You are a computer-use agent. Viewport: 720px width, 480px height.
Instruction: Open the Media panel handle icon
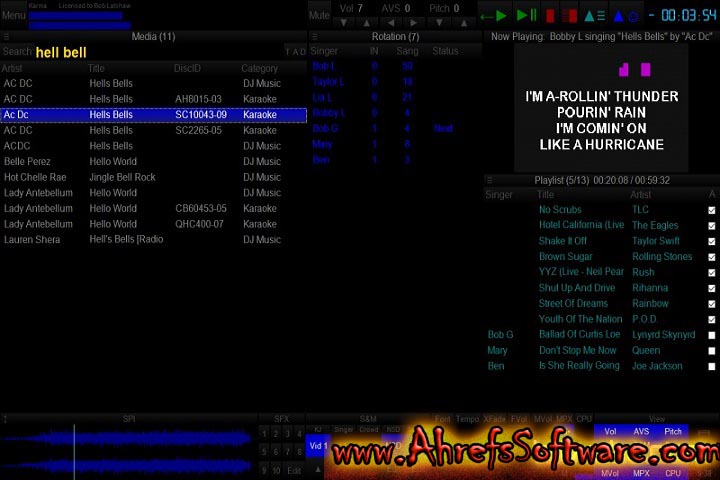click(x=6, y=36)
